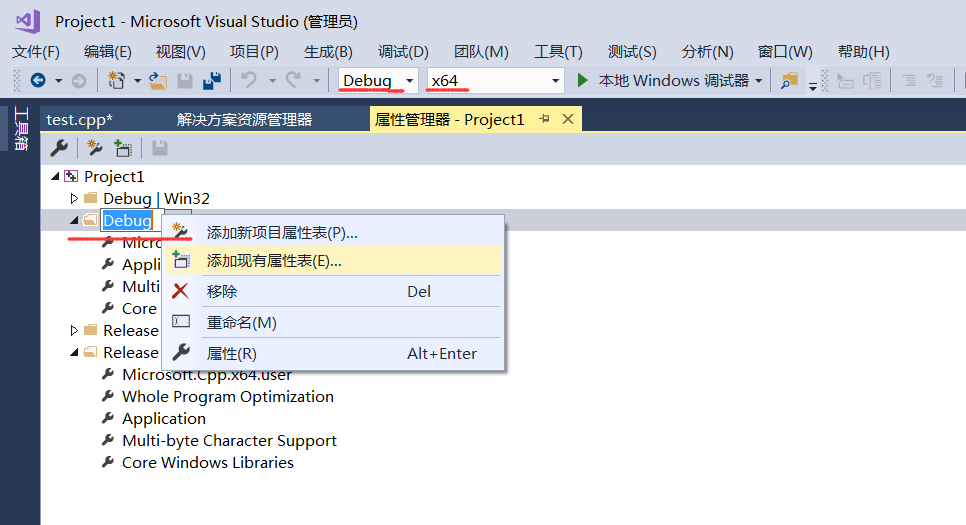
Task: Click the find in files icon
Action: pos(789,81)
